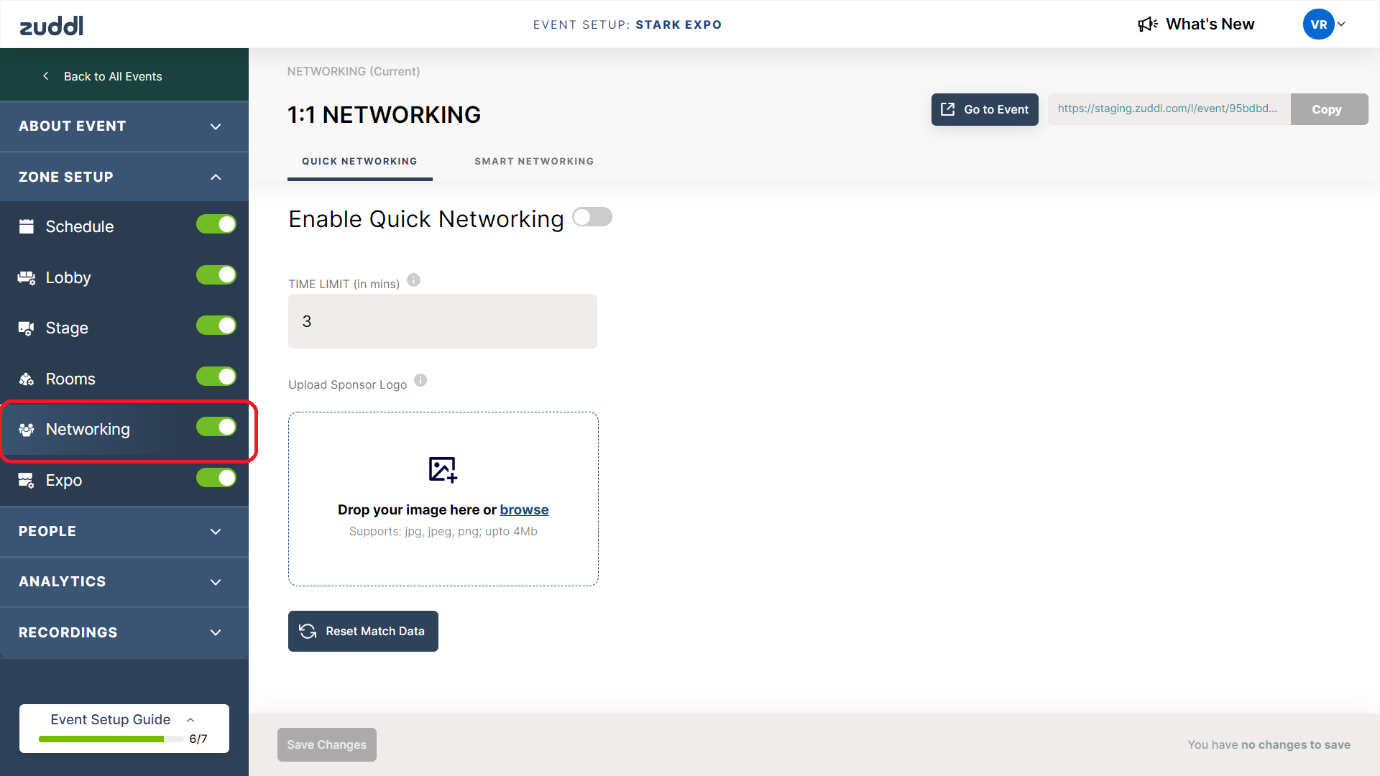Screen dimensions: 1380x776
Task: Click 'Supports: jpg, jpeg, png' hint text
Action: coord(443,532)
